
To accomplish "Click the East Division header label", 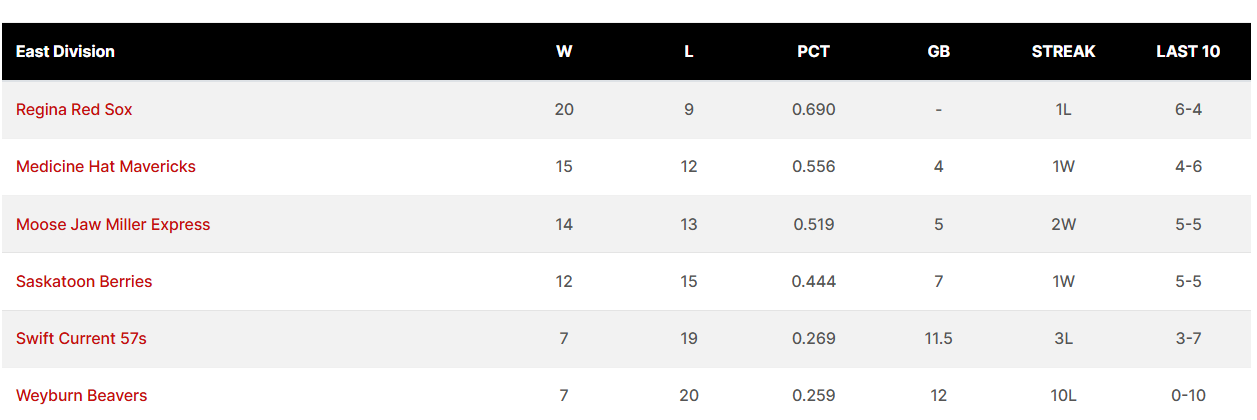I will 65,51.
